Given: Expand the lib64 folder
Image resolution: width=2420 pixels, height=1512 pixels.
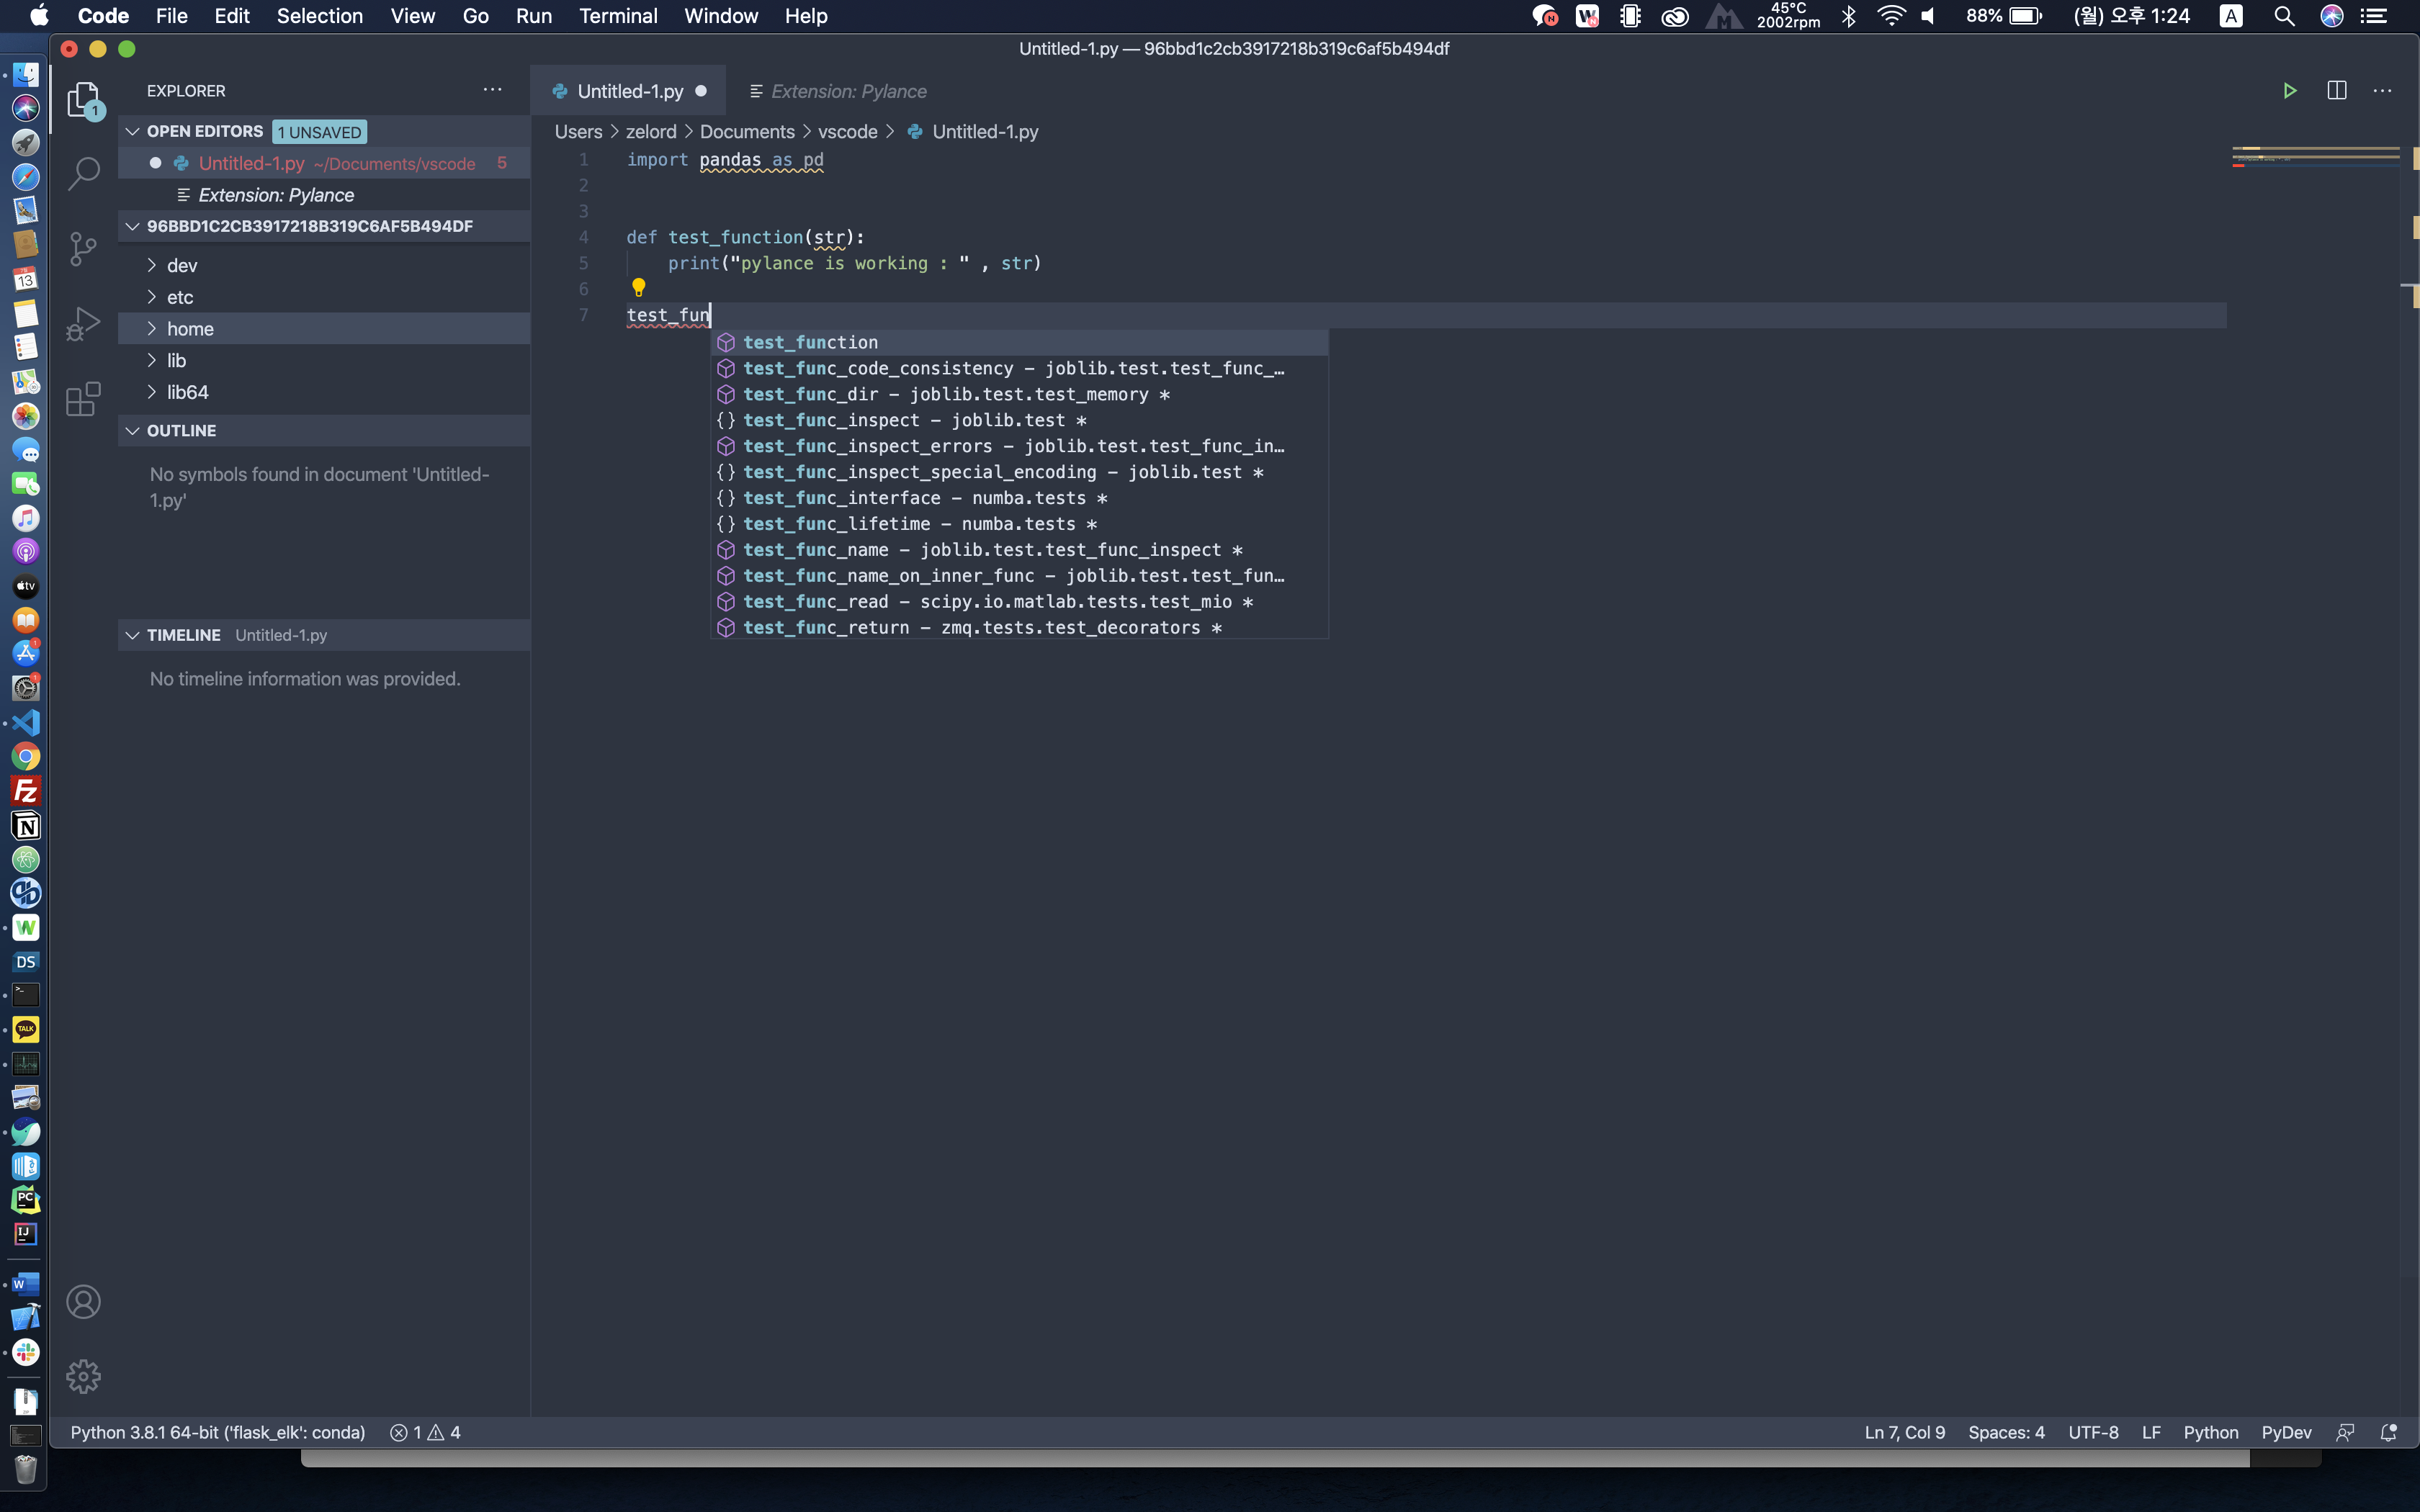Looking at the screenshot, I should point(187,392).
